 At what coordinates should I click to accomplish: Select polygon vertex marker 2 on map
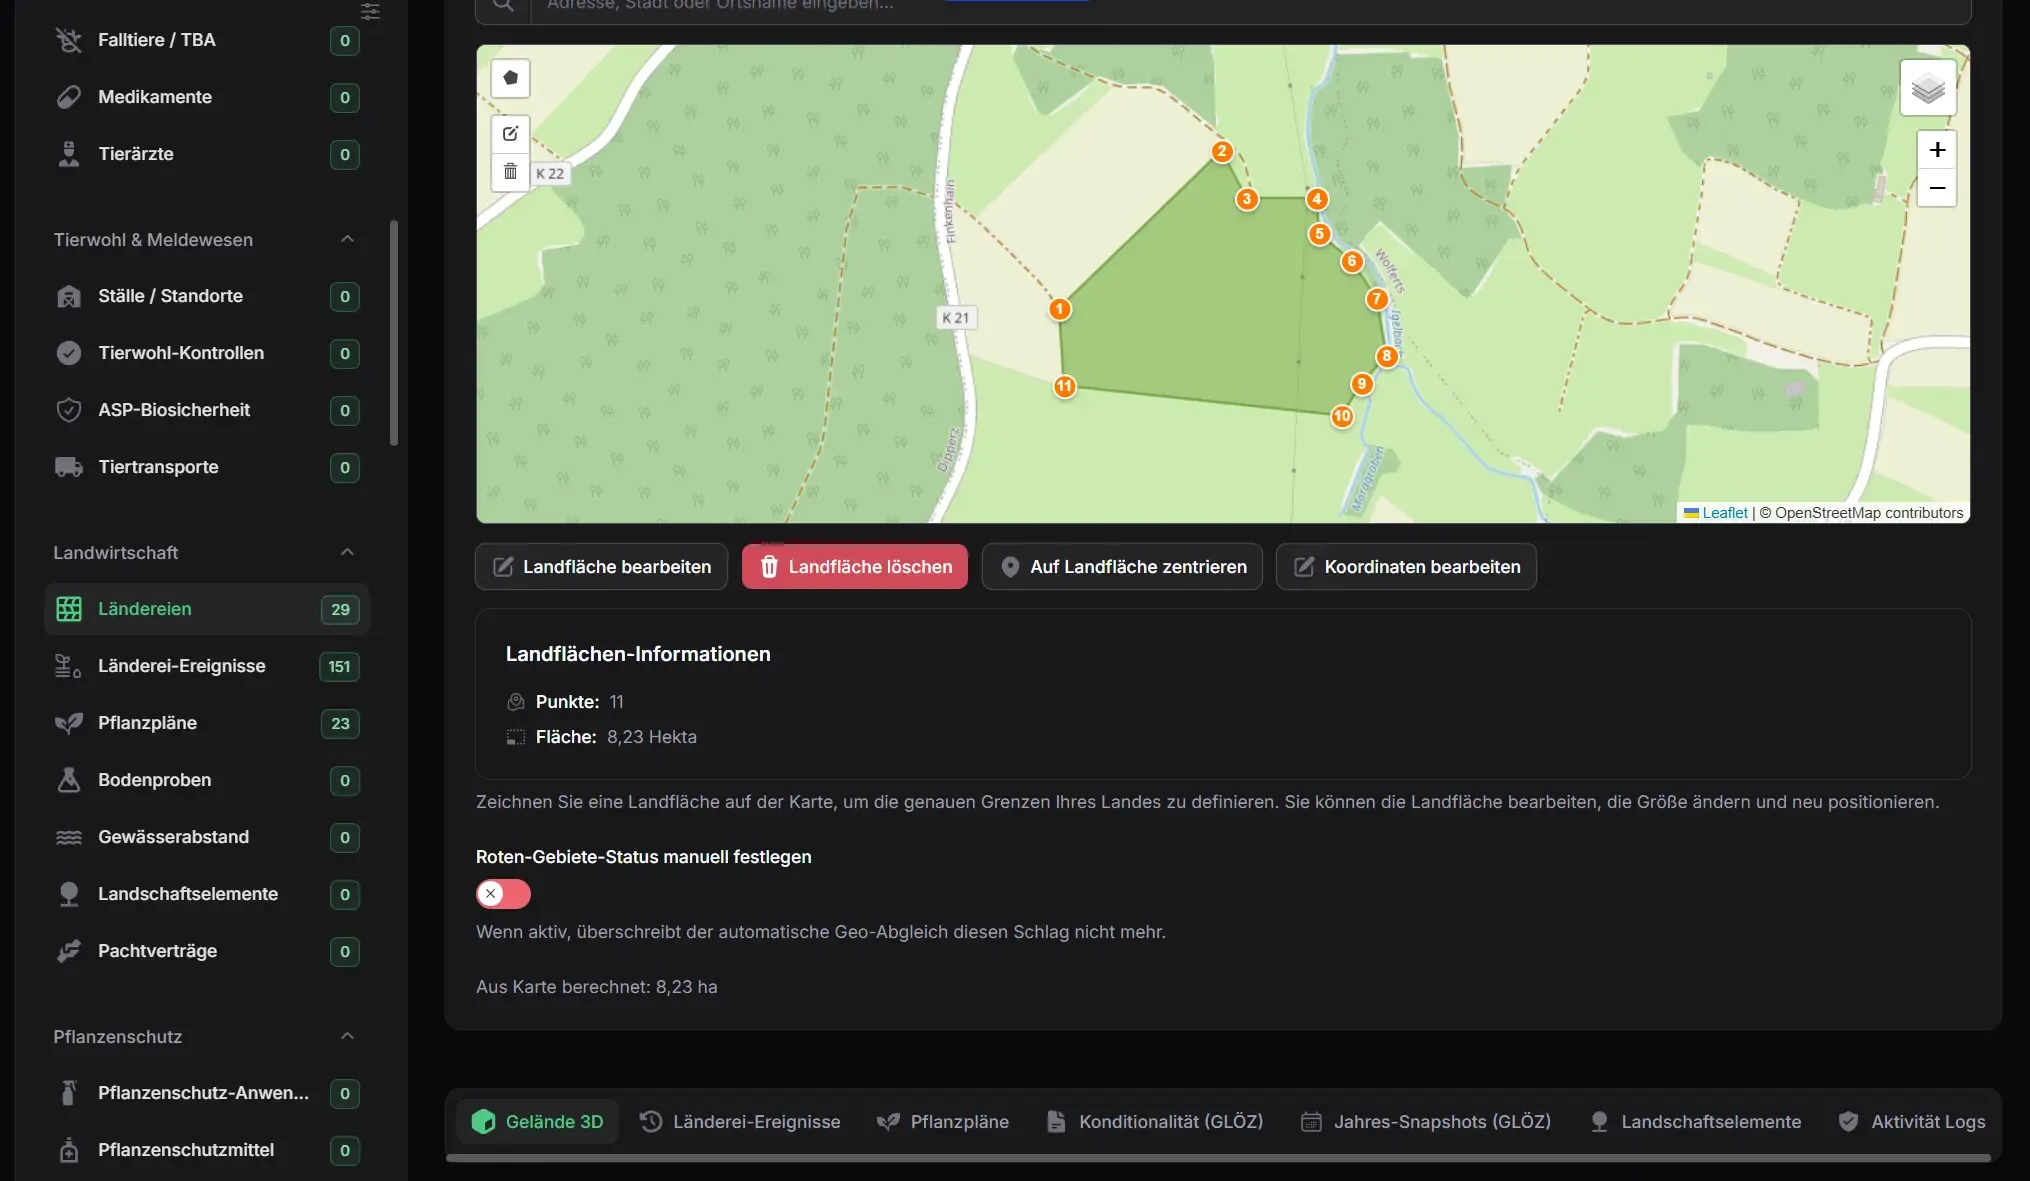pyautogui.click(x=1221, y=152)
